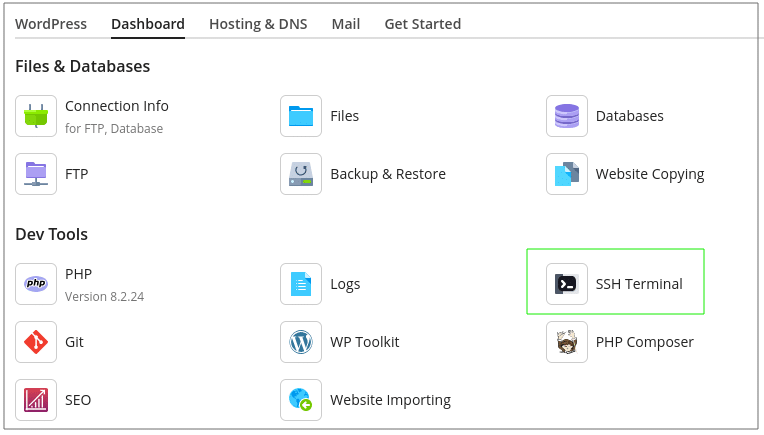764x435 pixels.
Task: Click the FTP link text
Action: pos(76,174)
